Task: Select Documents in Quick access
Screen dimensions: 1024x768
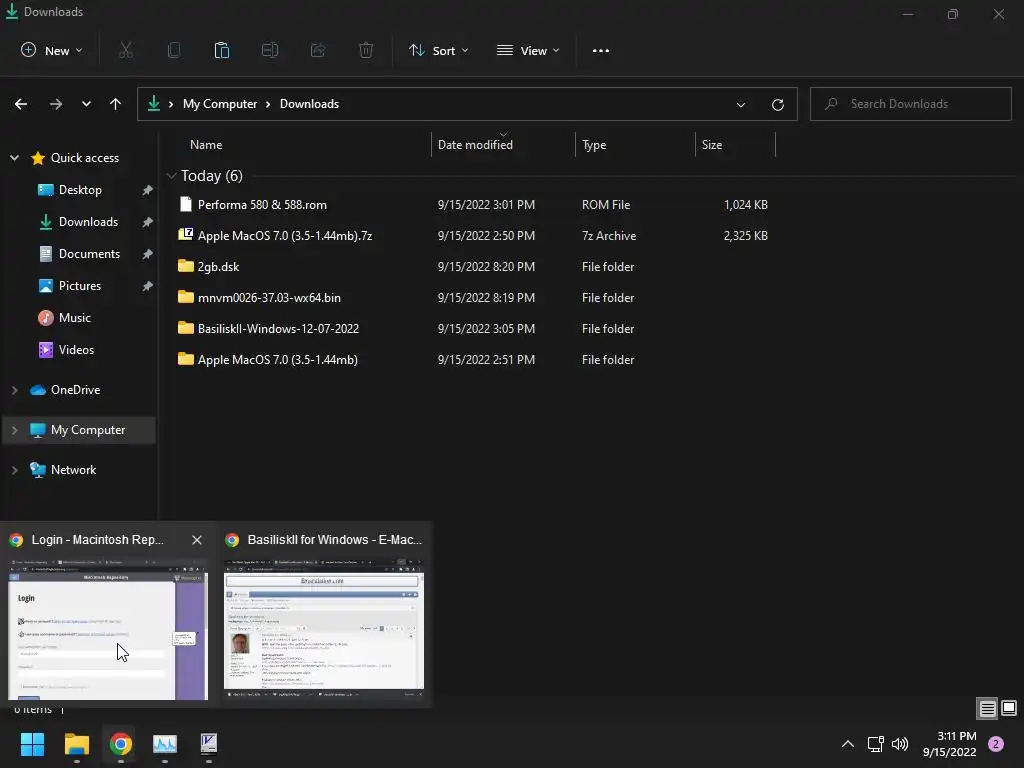Action: tap(89, 253)
